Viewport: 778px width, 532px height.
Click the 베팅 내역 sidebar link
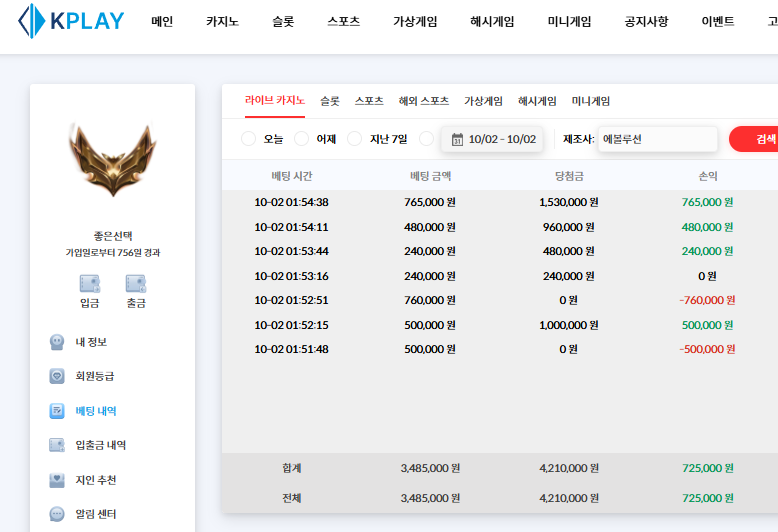pos(96,411)
